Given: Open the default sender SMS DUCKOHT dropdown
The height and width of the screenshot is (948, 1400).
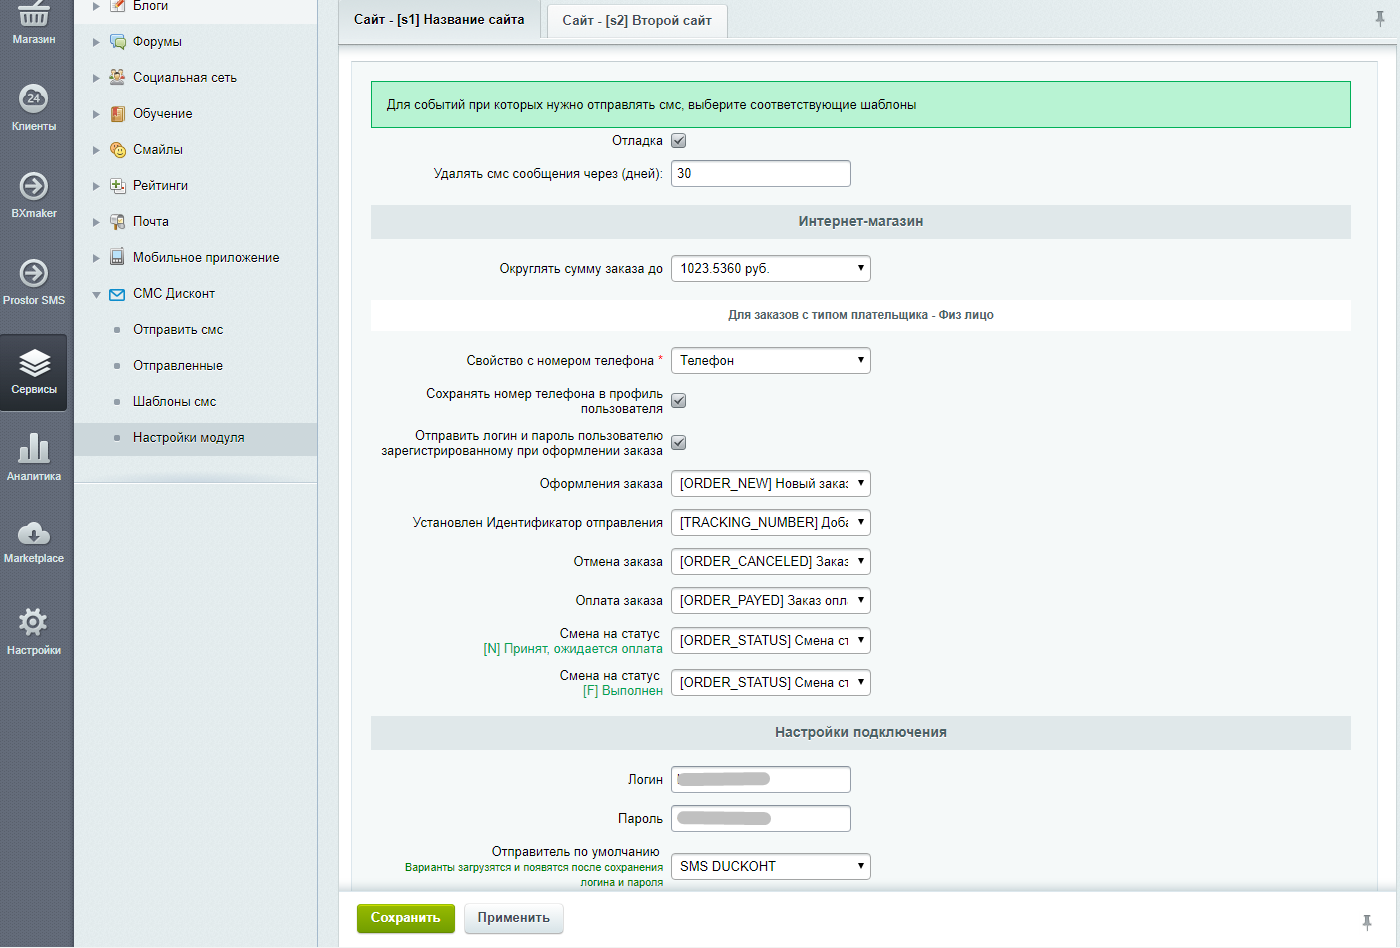Looking at the screenshot, I should click(x=770, y=867).
